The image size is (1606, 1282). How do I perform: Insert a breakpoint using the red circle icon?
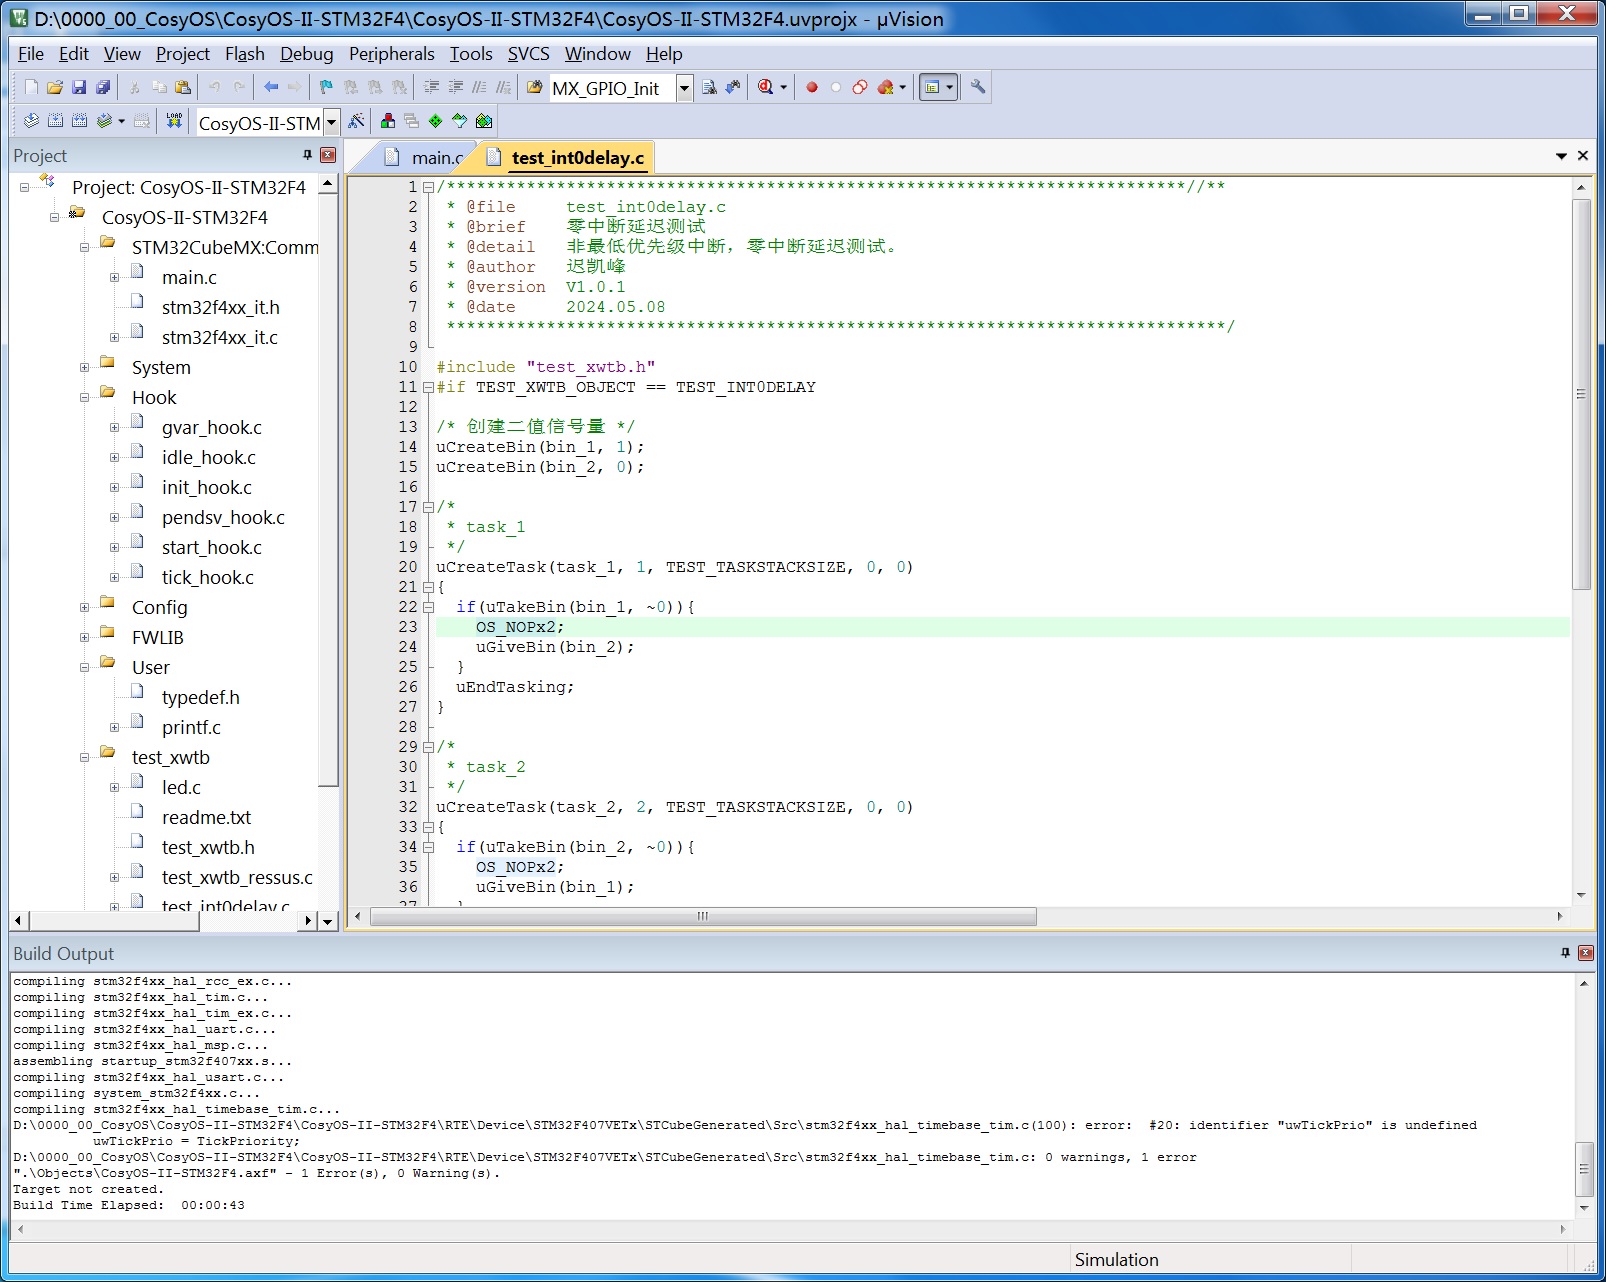pos(812,88)
